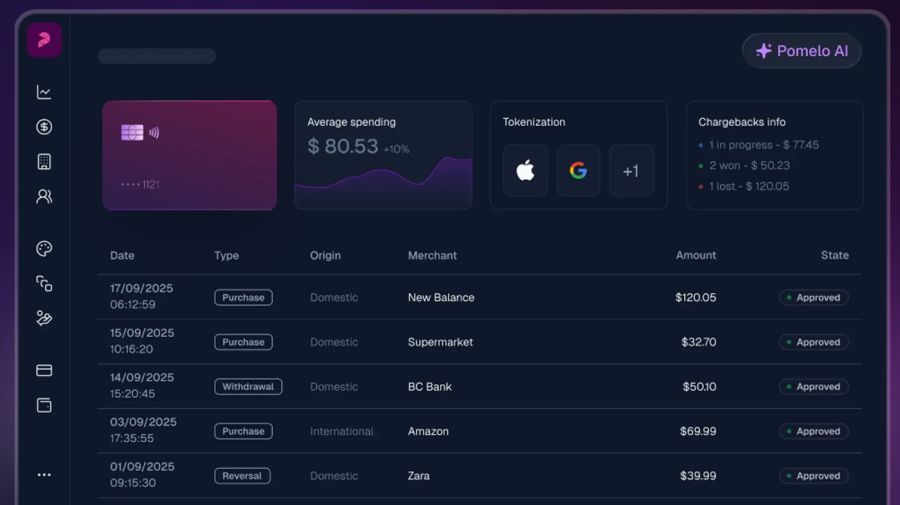Viewport: 900px width, 505px height.
Task: Open the dollar coin icon in sidebar
Action: pyautogui.click(x=44, y=127)
